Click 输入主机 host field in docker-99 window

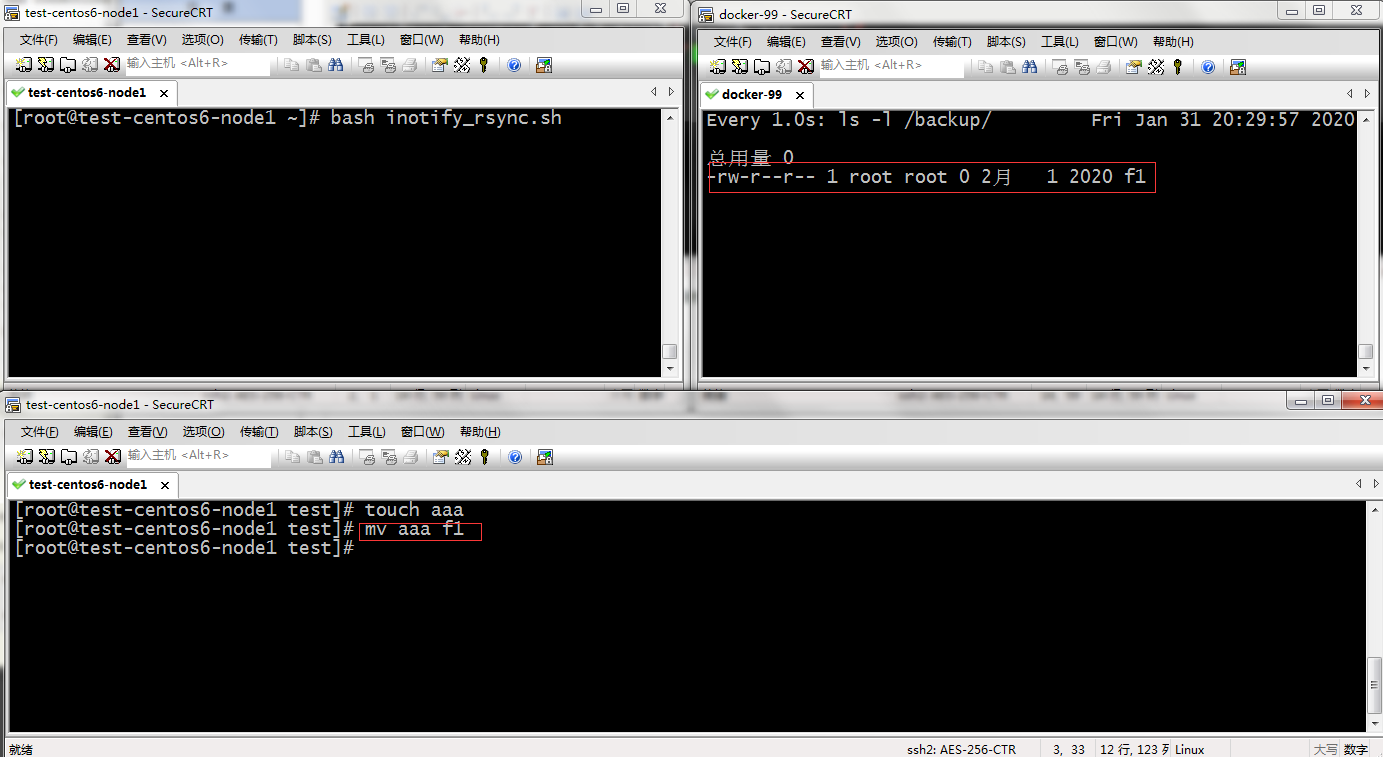point(890,66)
